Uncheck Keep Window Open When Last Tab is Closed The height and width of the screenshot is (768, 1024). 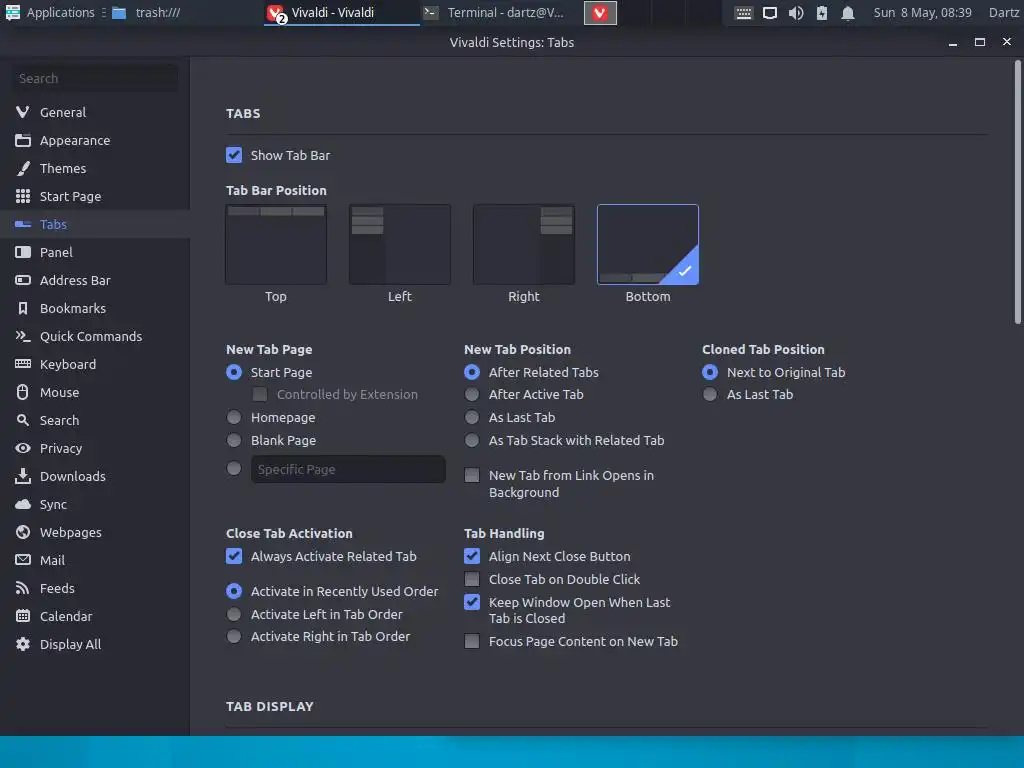[472, 602]
